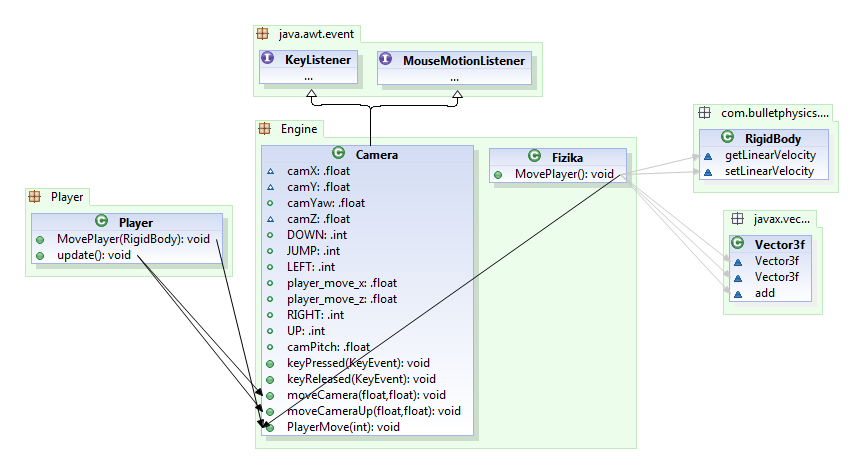
Task: Select the PlayerMove(int) method in Camera
Action: coord(342,427)
